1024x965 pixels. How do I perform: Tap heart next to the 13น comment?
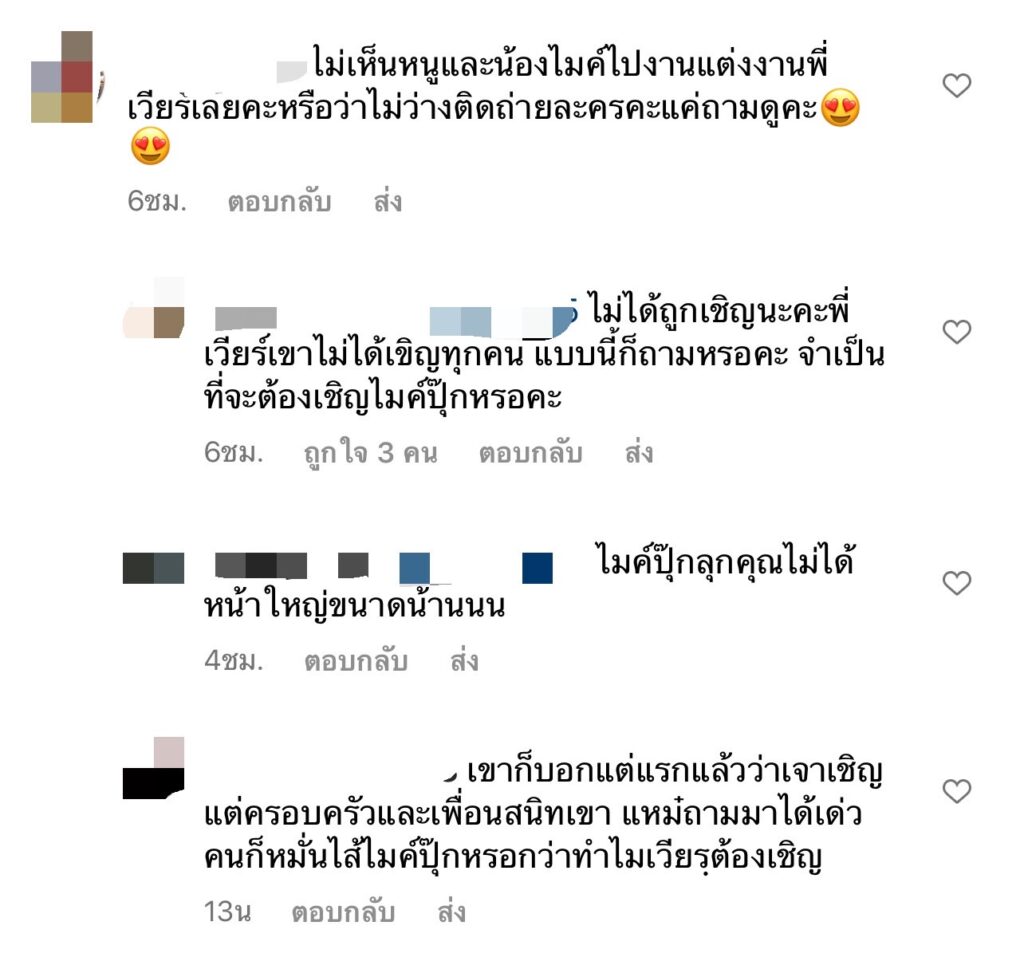[957, 791]
